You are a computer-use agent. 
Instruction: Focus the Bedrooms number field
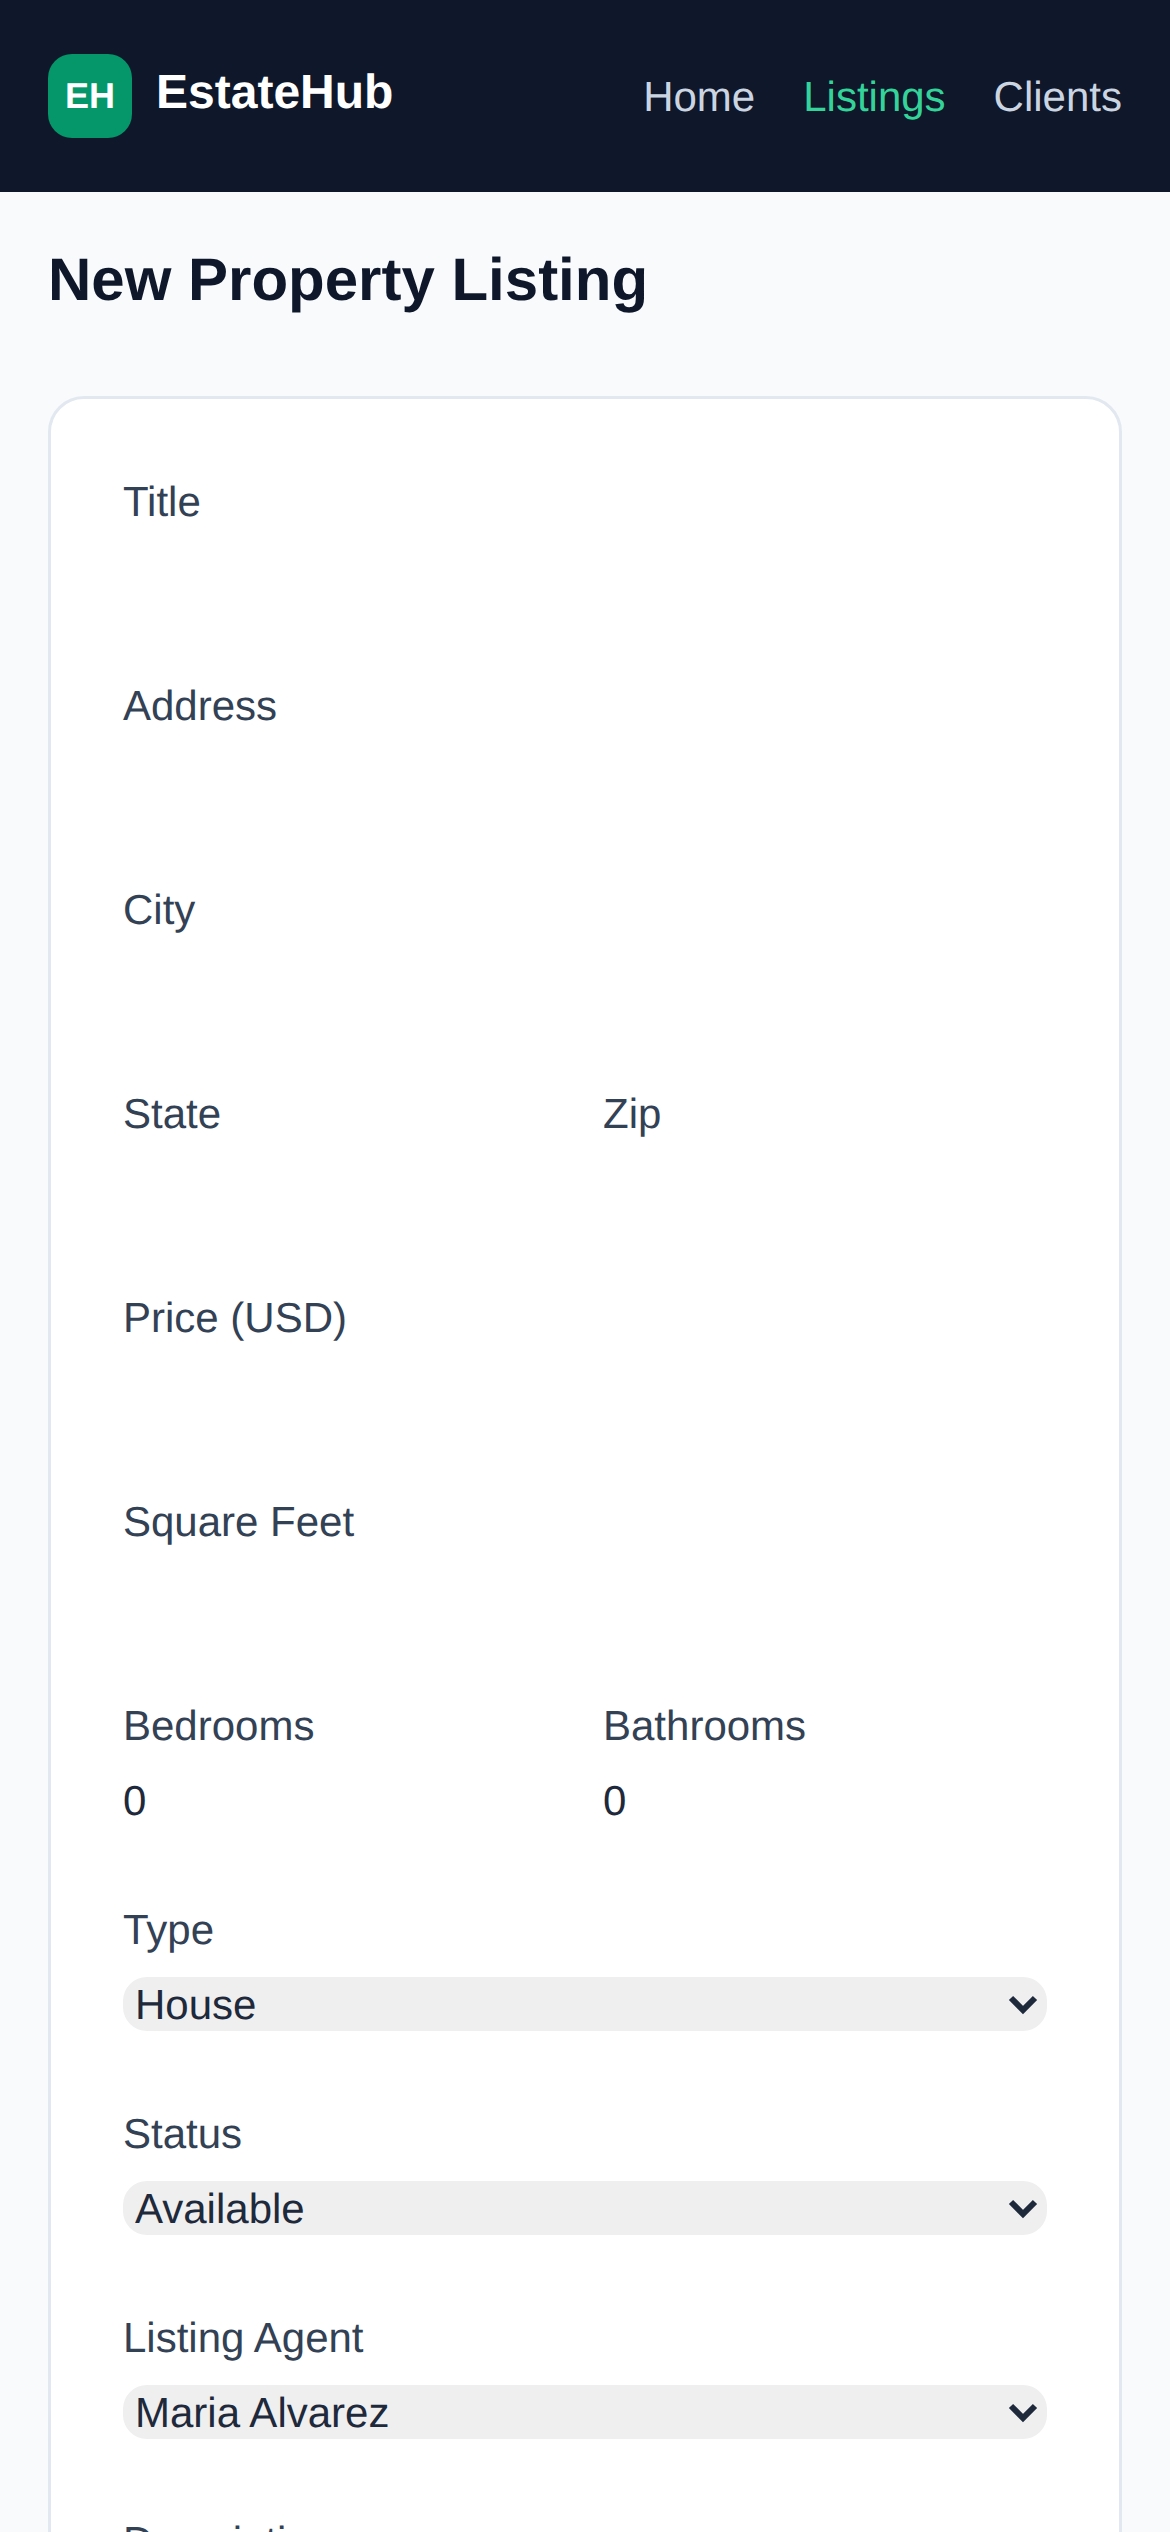tap(345, 1800)
